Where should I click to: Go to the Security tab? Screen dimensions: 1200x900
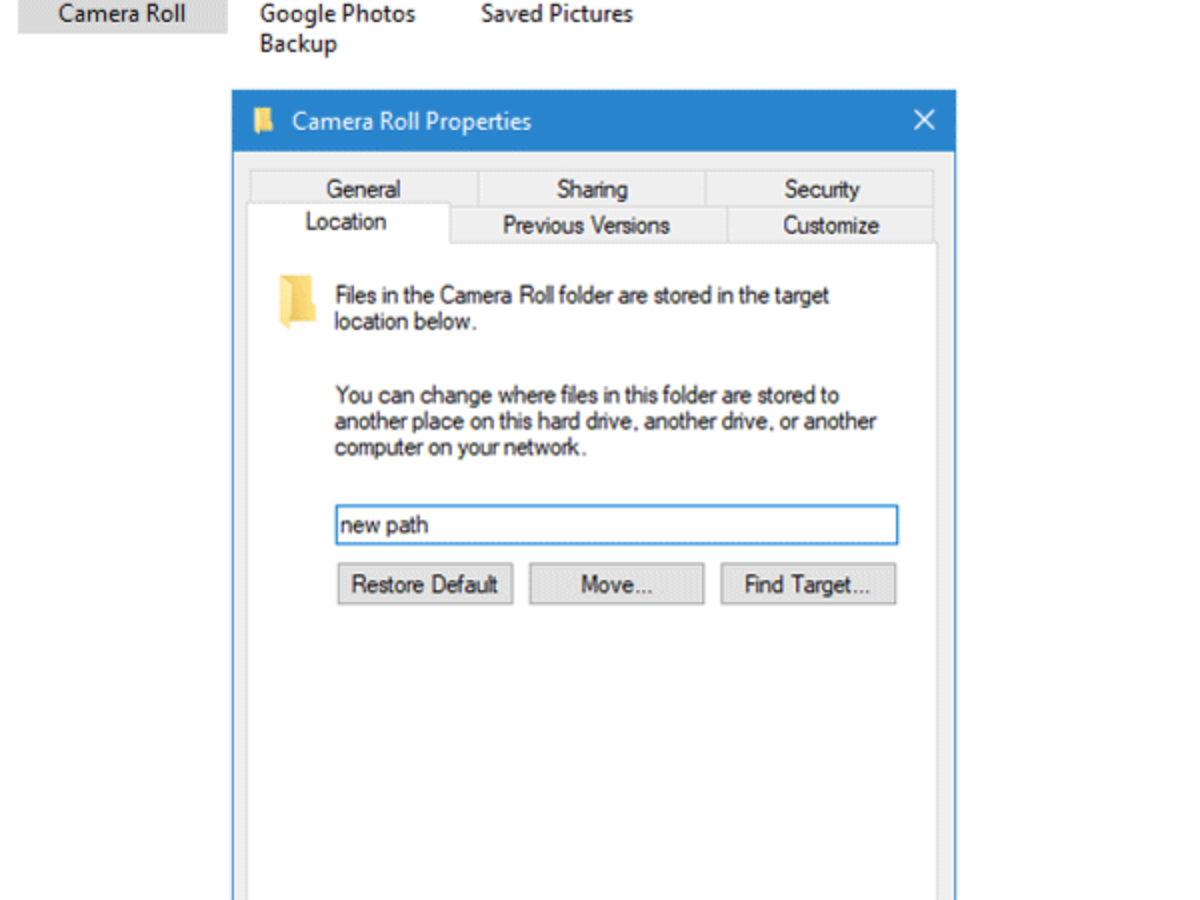(821, 189)
